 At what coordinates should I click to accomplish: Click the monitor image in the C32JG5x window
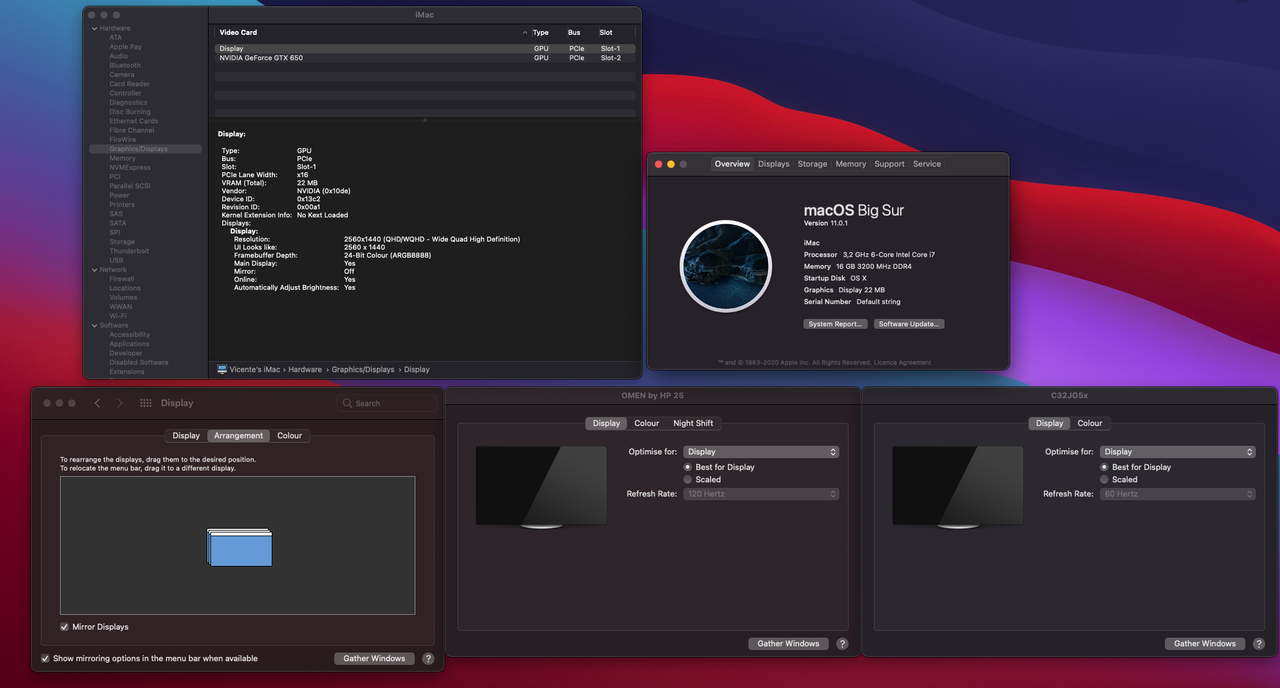pos(957,487)
